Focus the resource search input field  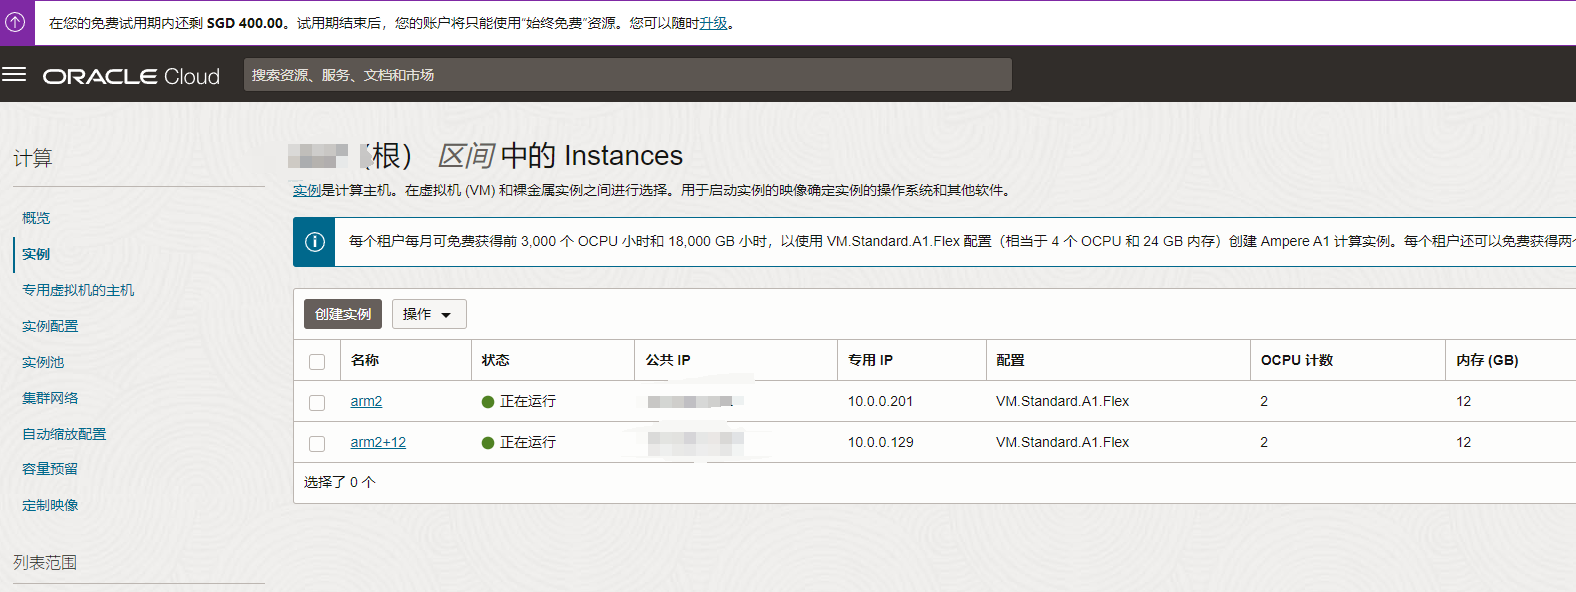[x=628, y=75]
